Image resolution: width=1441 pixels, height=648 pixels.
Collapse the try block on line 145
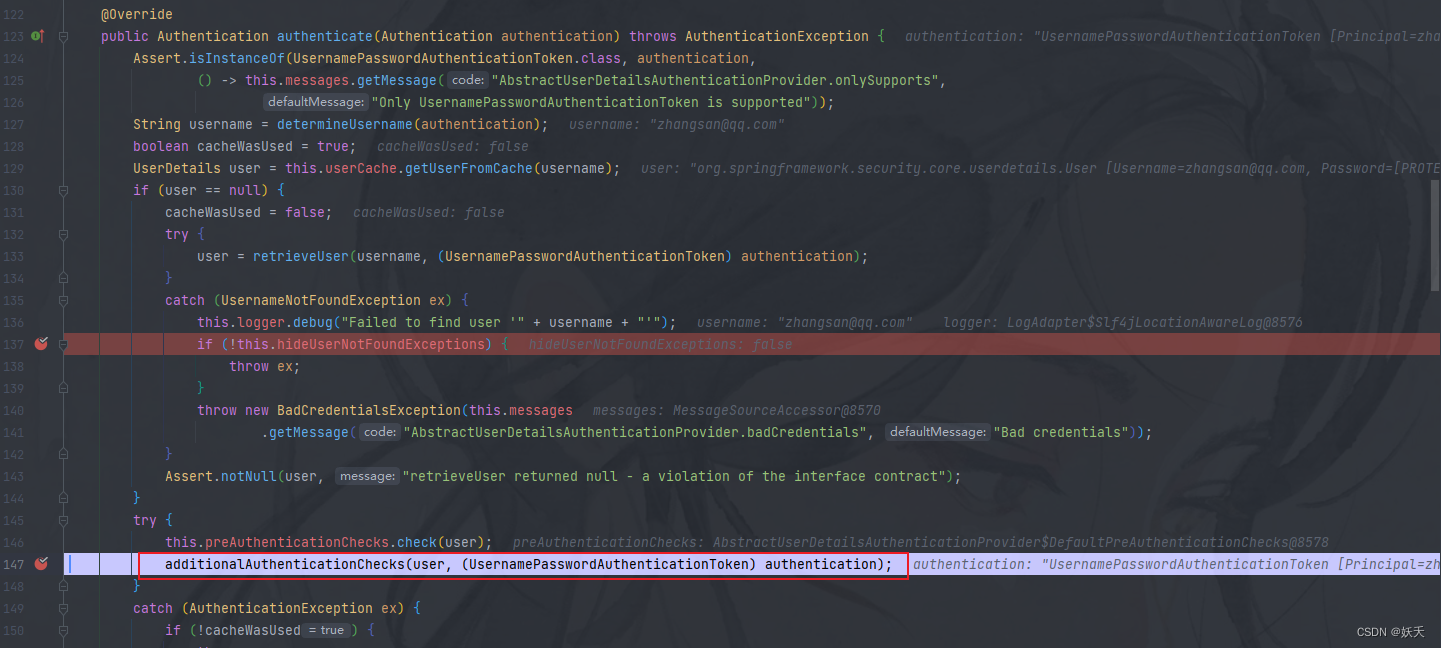pyautogui.click(x=63, y=519)
